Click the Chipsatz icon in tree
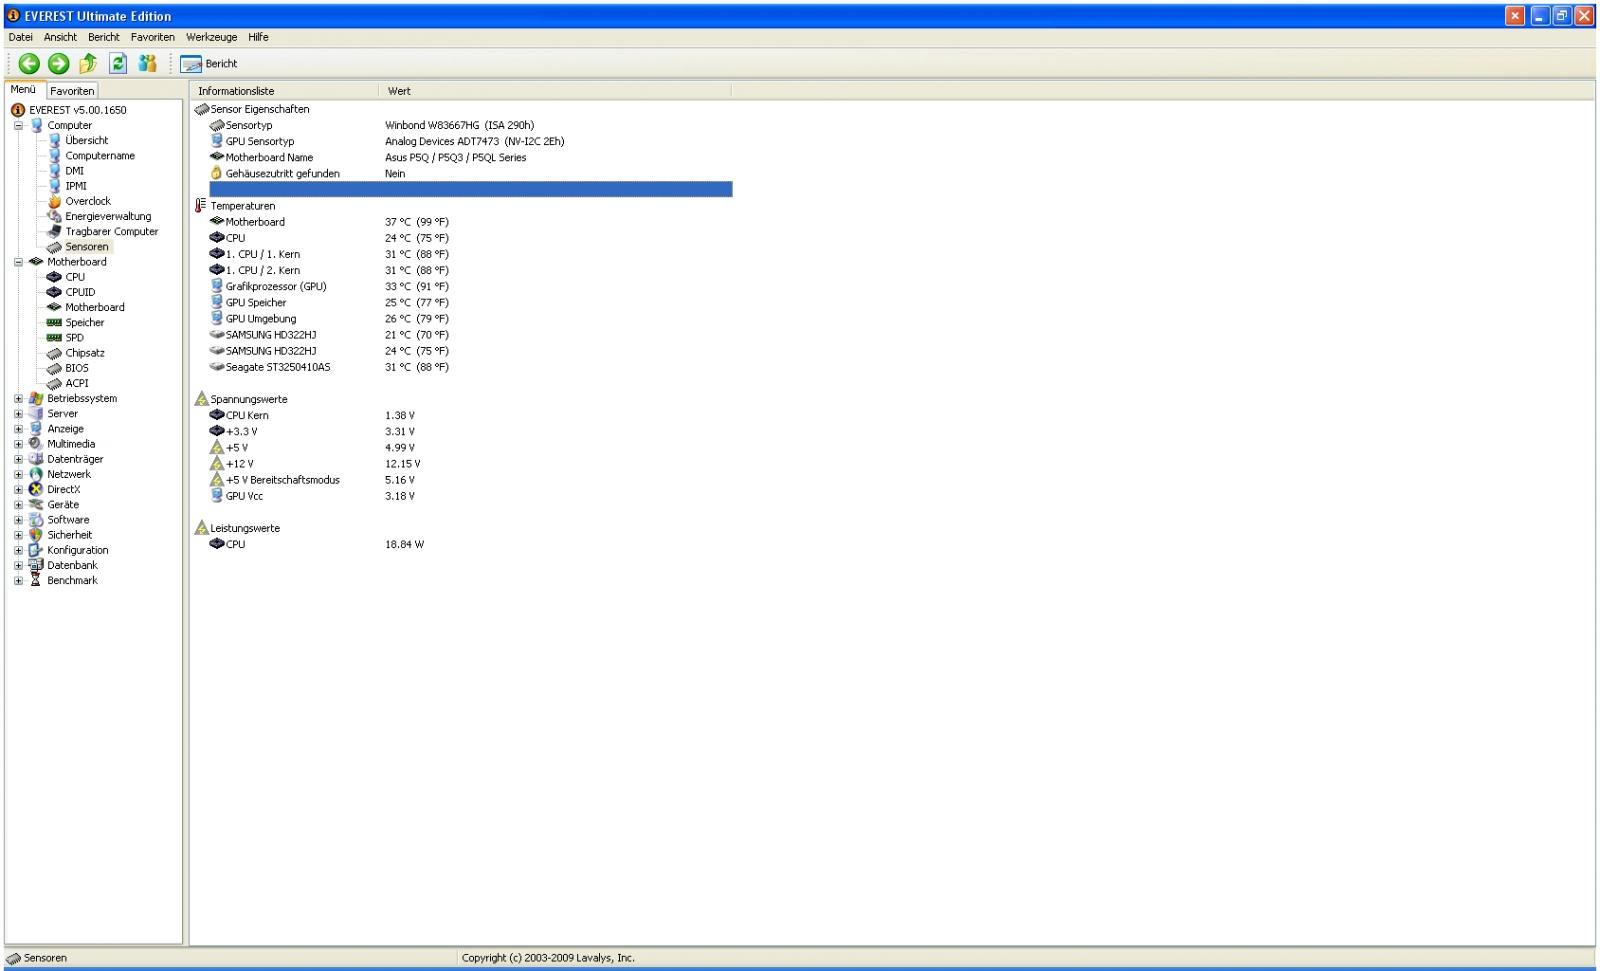1600x971 pixels. 54,353
